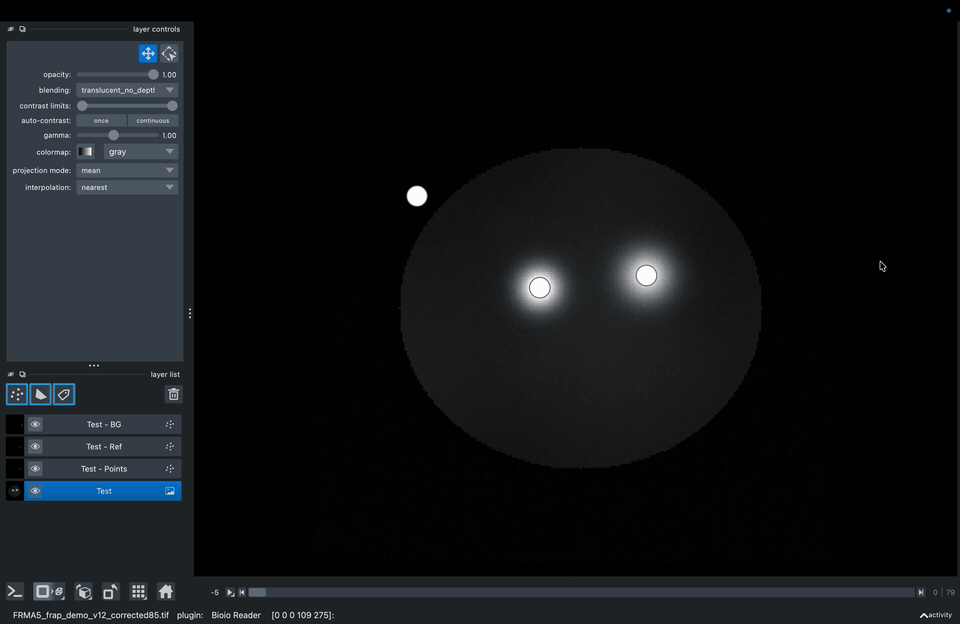Expand the activity indicator
960x624 pixels.
click(x=936, y=615)
